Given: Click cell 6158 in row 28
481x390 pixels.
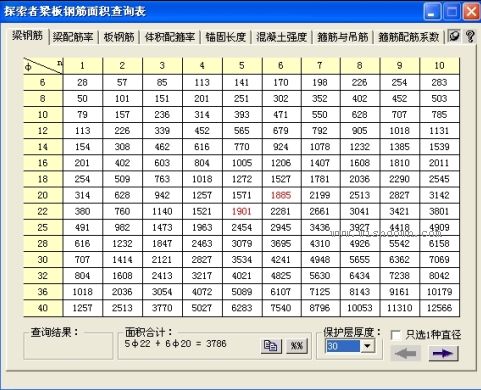Looking at the screenshot, I should point(440,243).
